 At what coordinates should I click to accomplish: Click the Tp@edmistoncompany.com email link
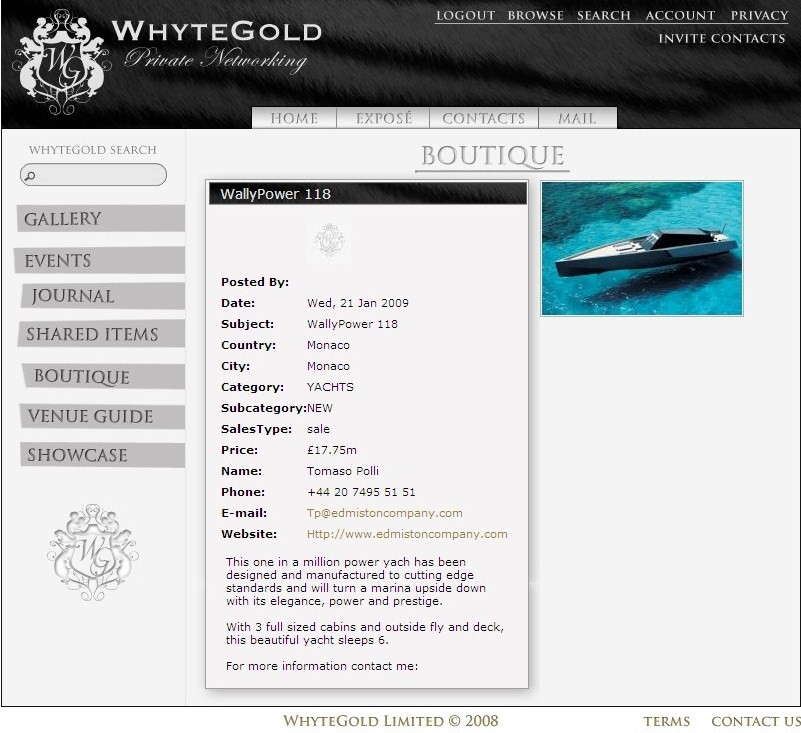(384, 513)
